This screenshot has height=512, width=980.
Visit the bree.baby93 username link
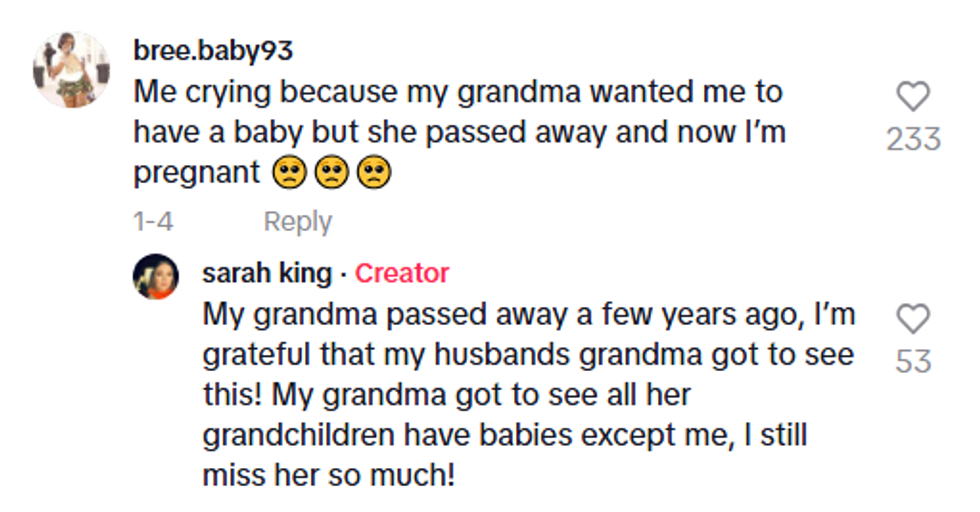(x=213, y=51)
